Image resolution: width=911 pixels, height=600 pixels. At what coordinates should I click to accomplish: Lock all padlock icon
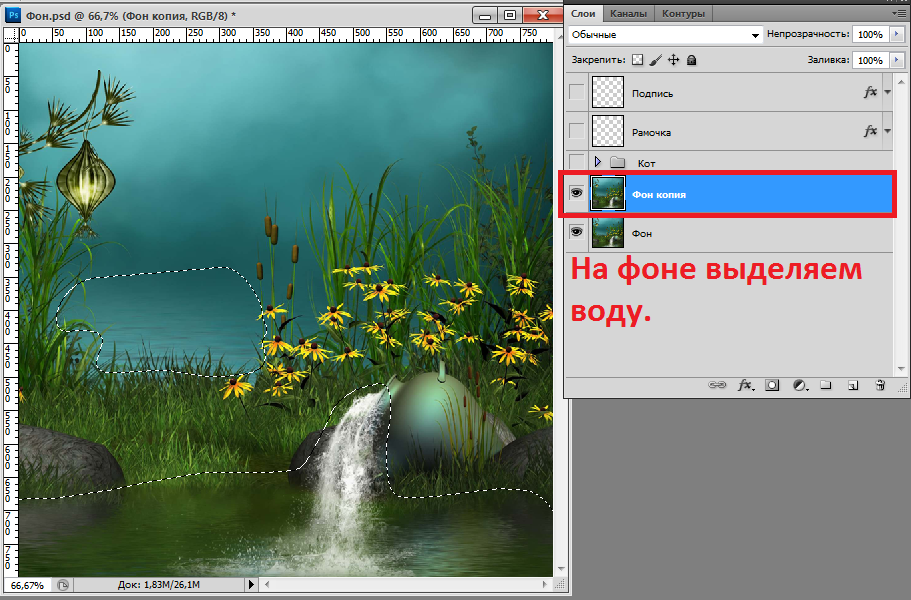tap(691, 60)
